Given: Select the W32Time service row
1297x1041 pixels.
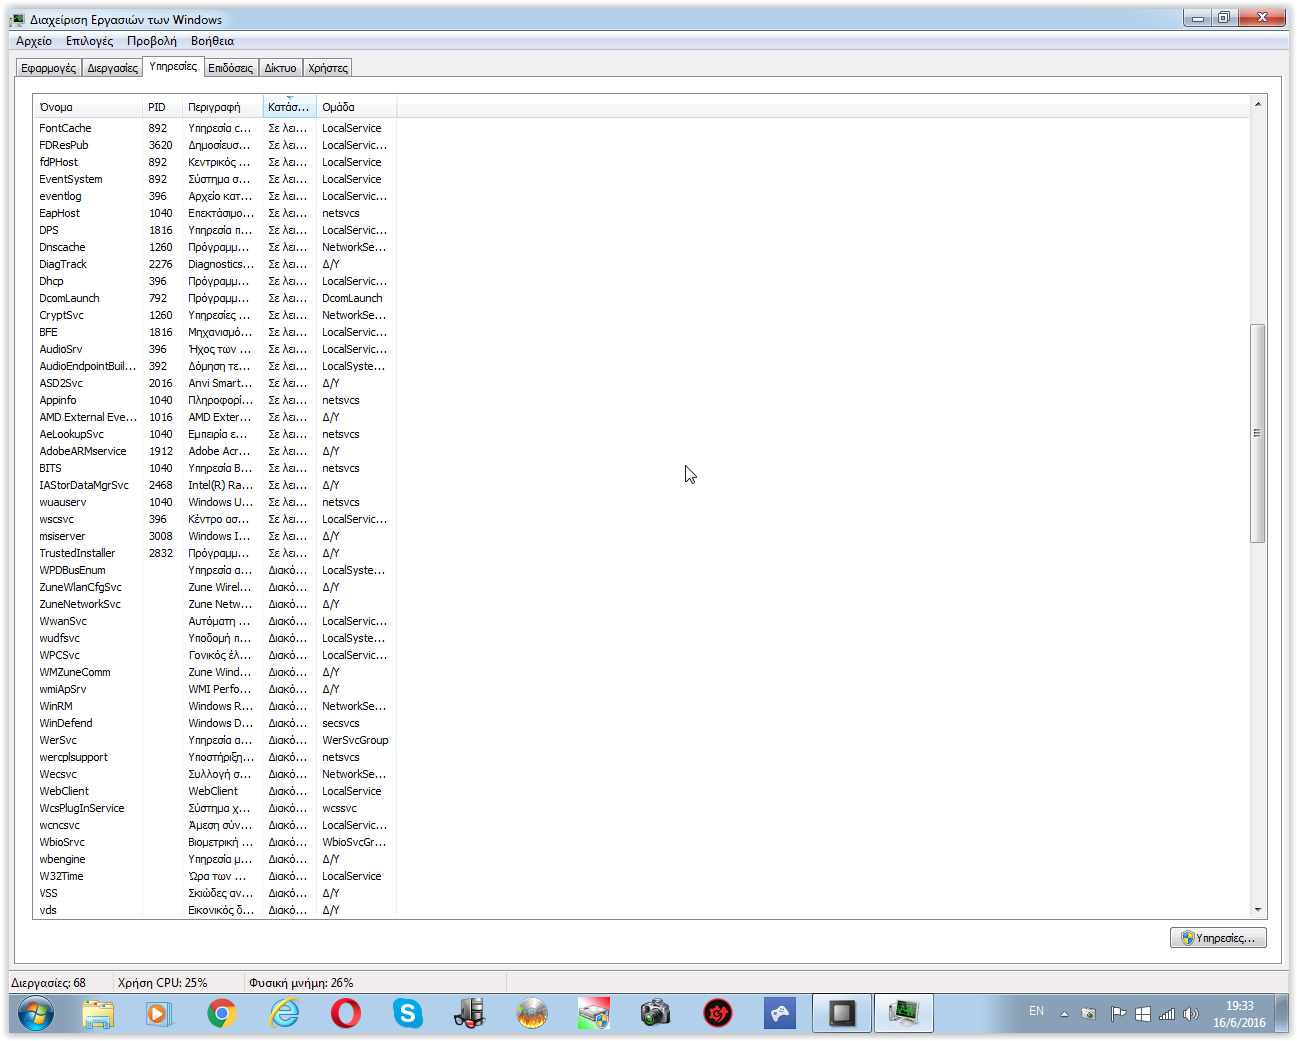Looking at the screenshot, I should point(215,876).
